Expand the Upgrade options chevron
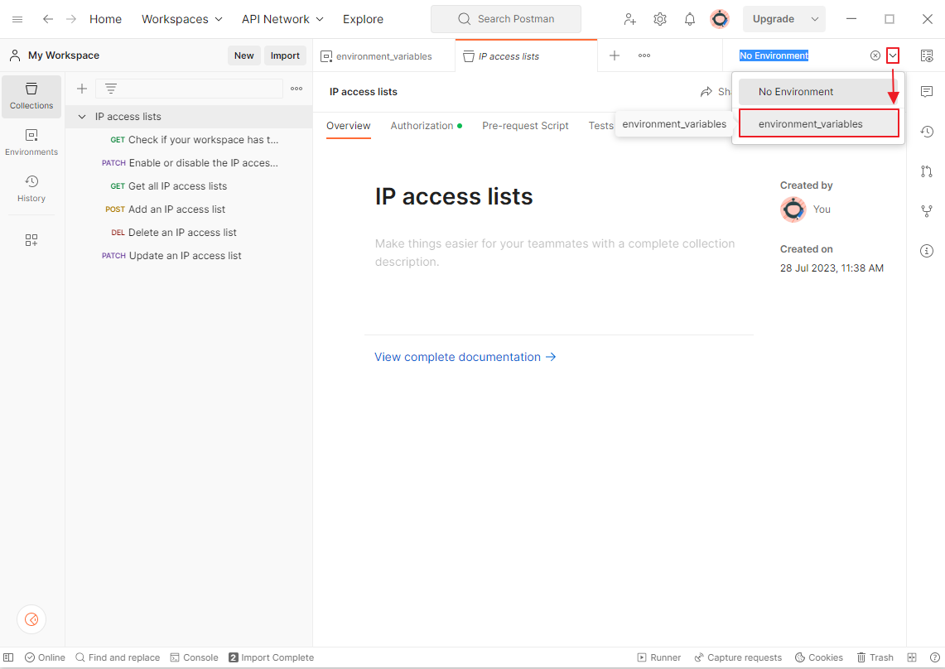This screenshot has width=945, height=669. coord(814,19)
